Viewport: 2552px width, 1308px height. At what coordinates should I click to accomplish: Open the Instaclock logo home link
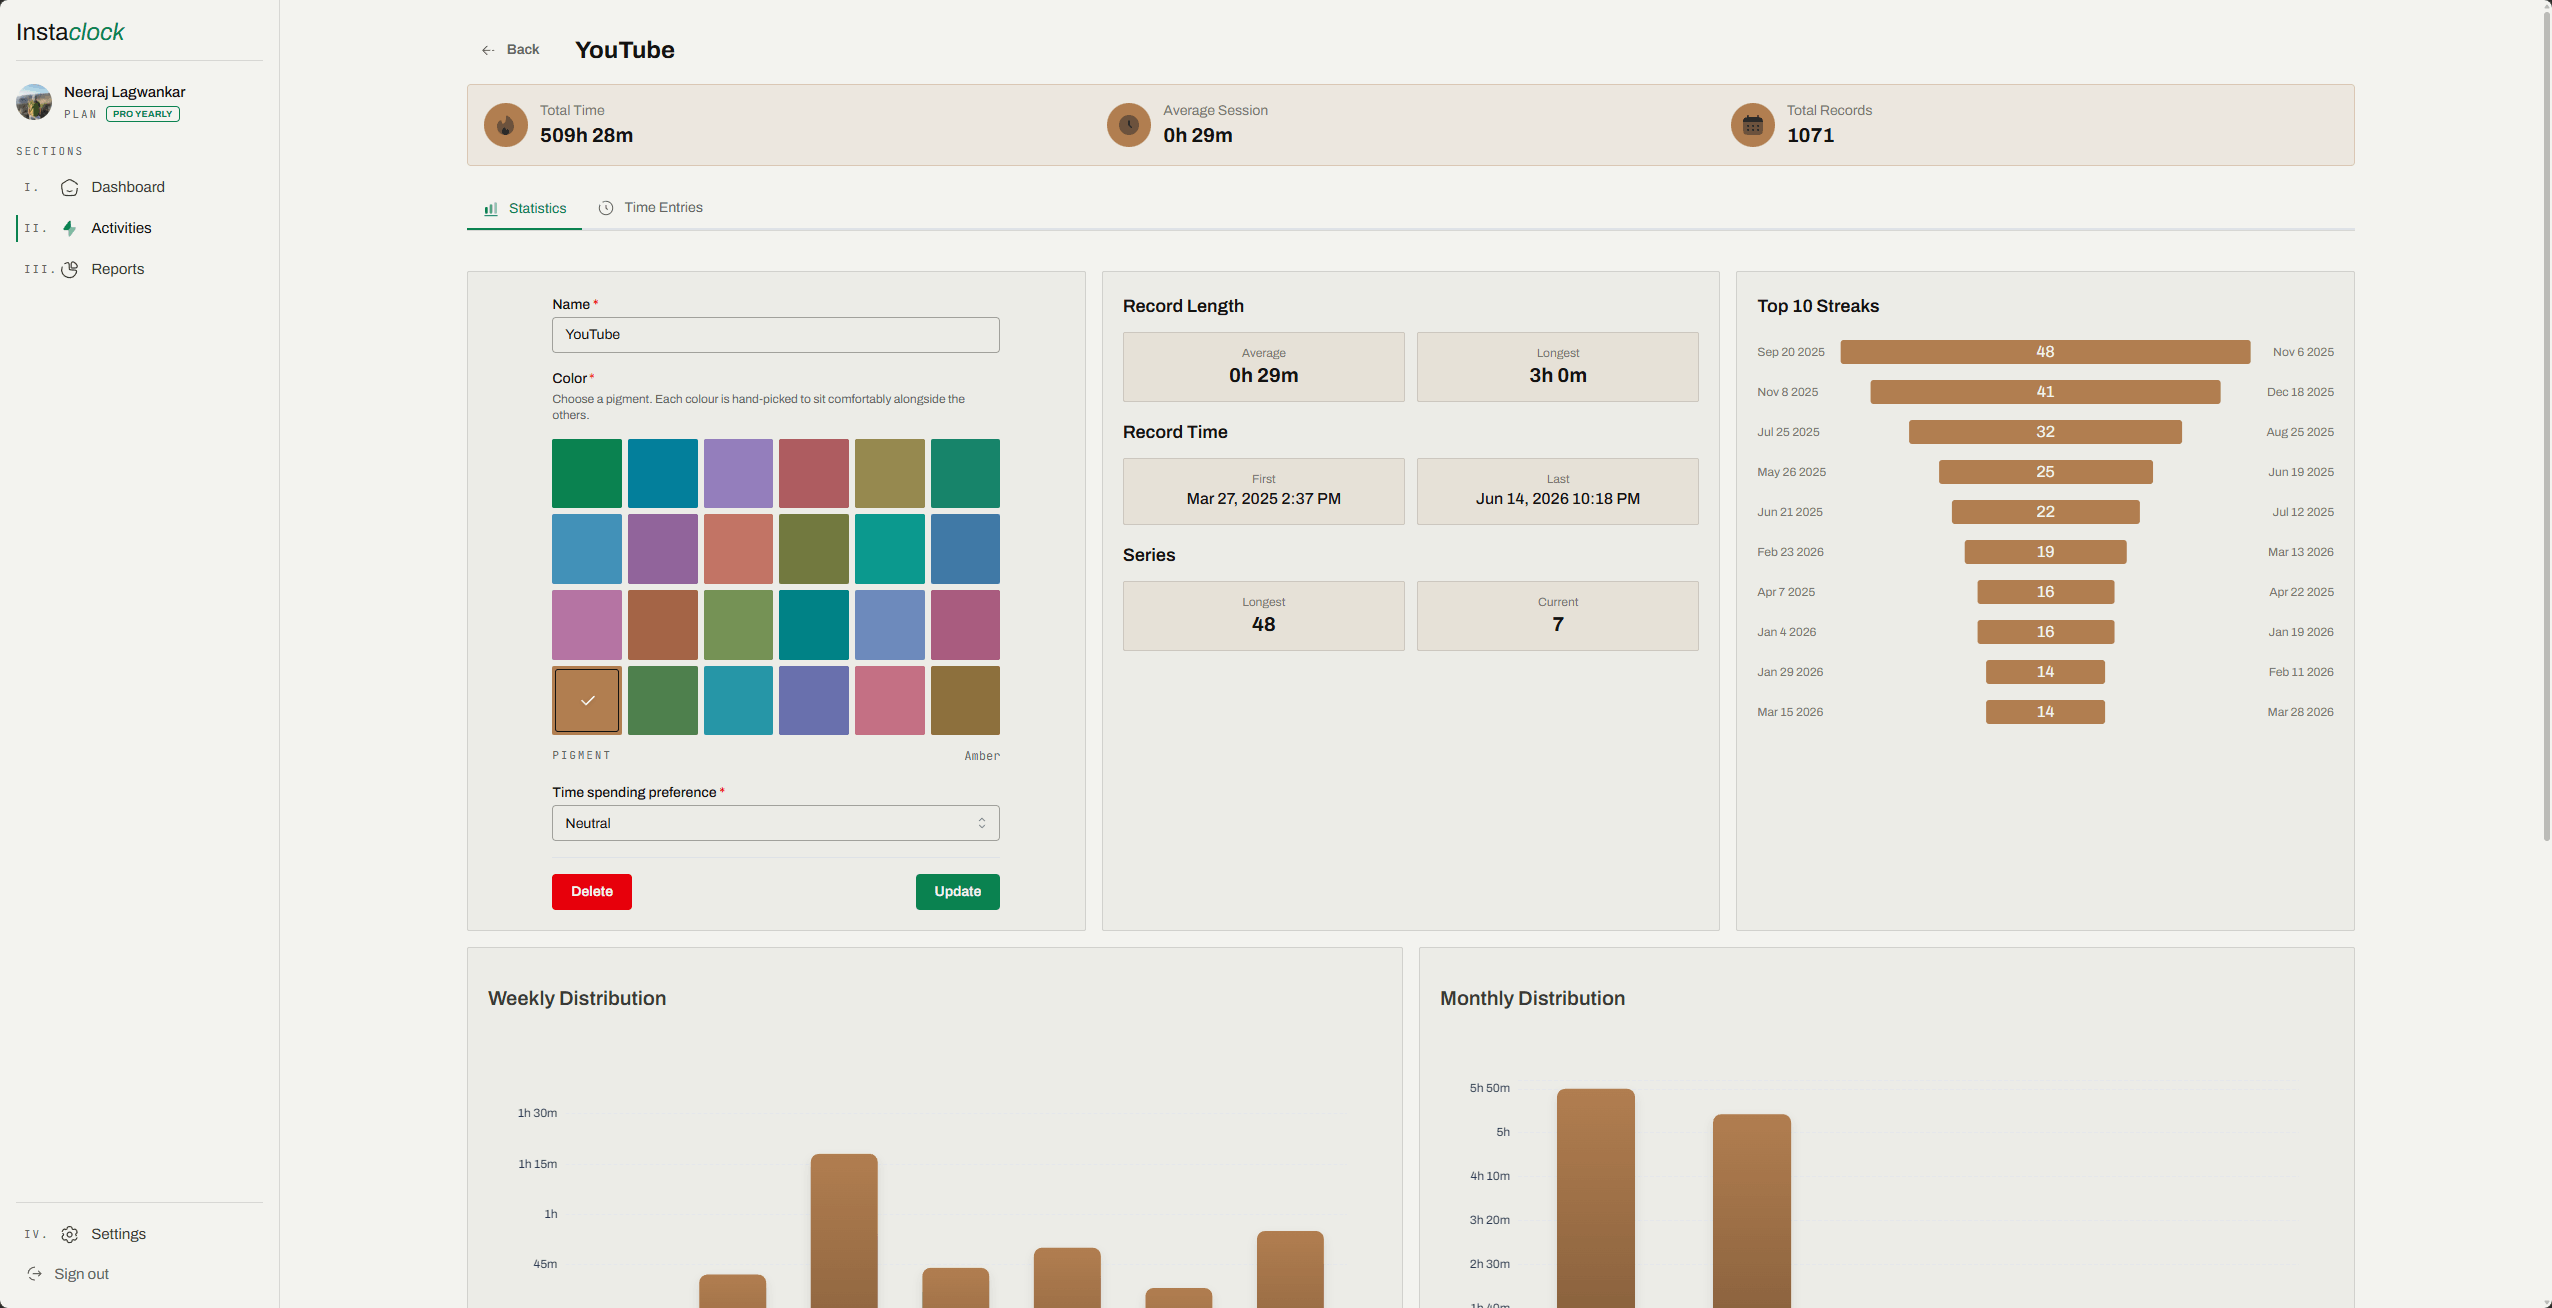70,32
